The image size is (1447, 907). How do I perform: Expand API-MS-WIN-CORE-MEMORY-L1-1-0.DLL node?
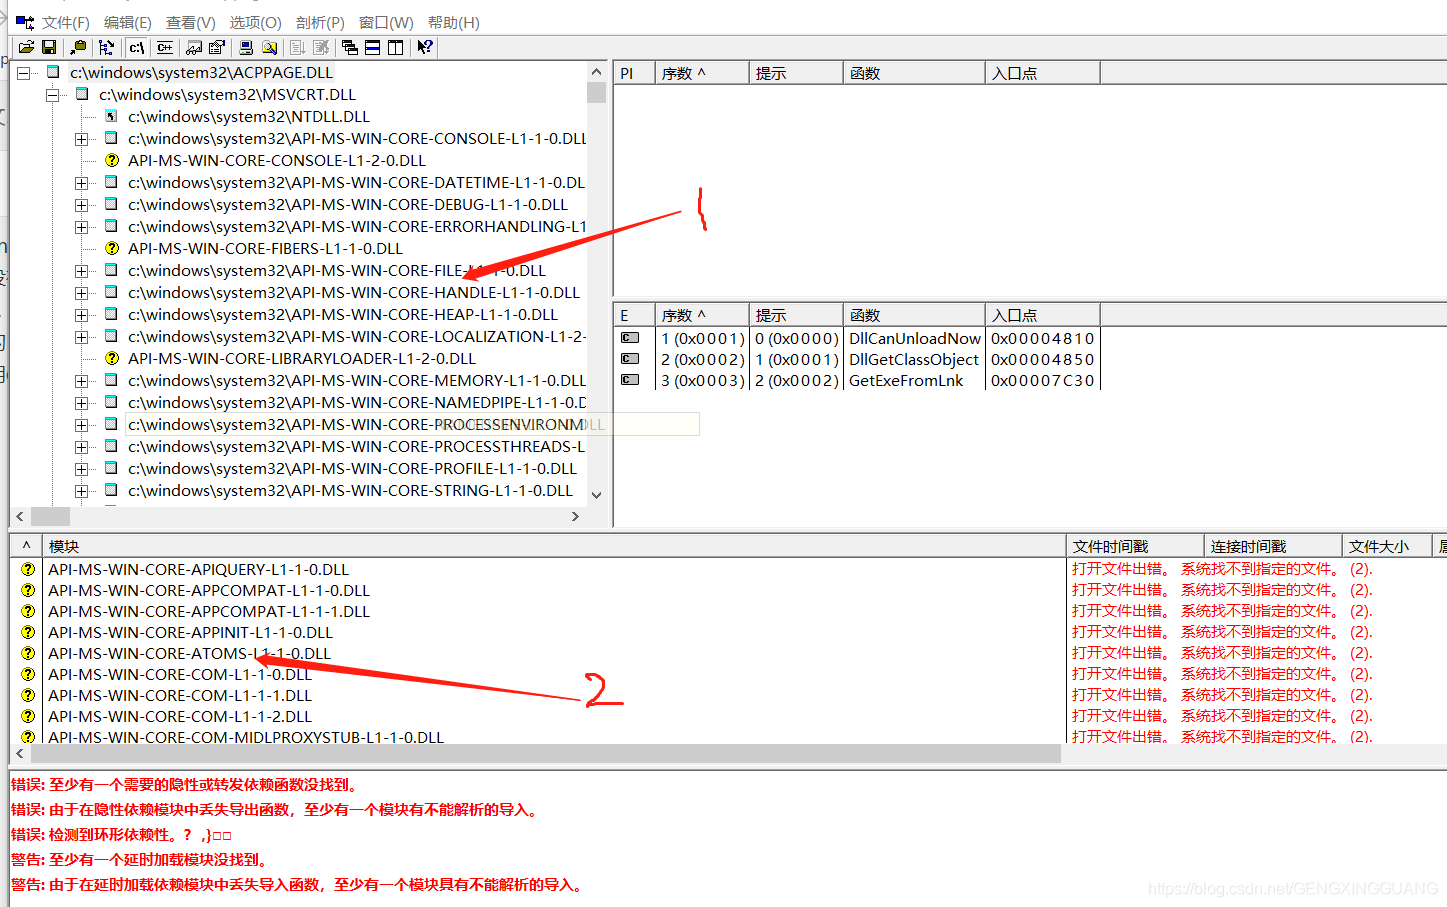pyautogui.click(x=81, y=381)
